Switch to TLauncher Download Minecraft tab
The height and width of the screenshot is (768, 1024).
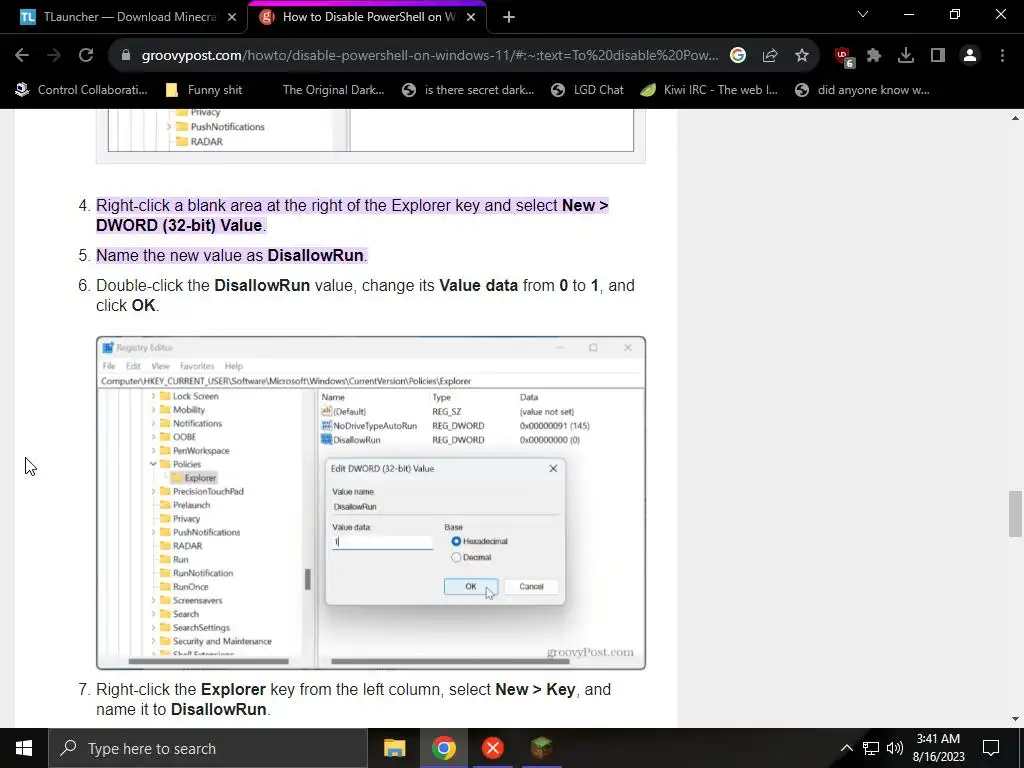[x=124, y=17]
